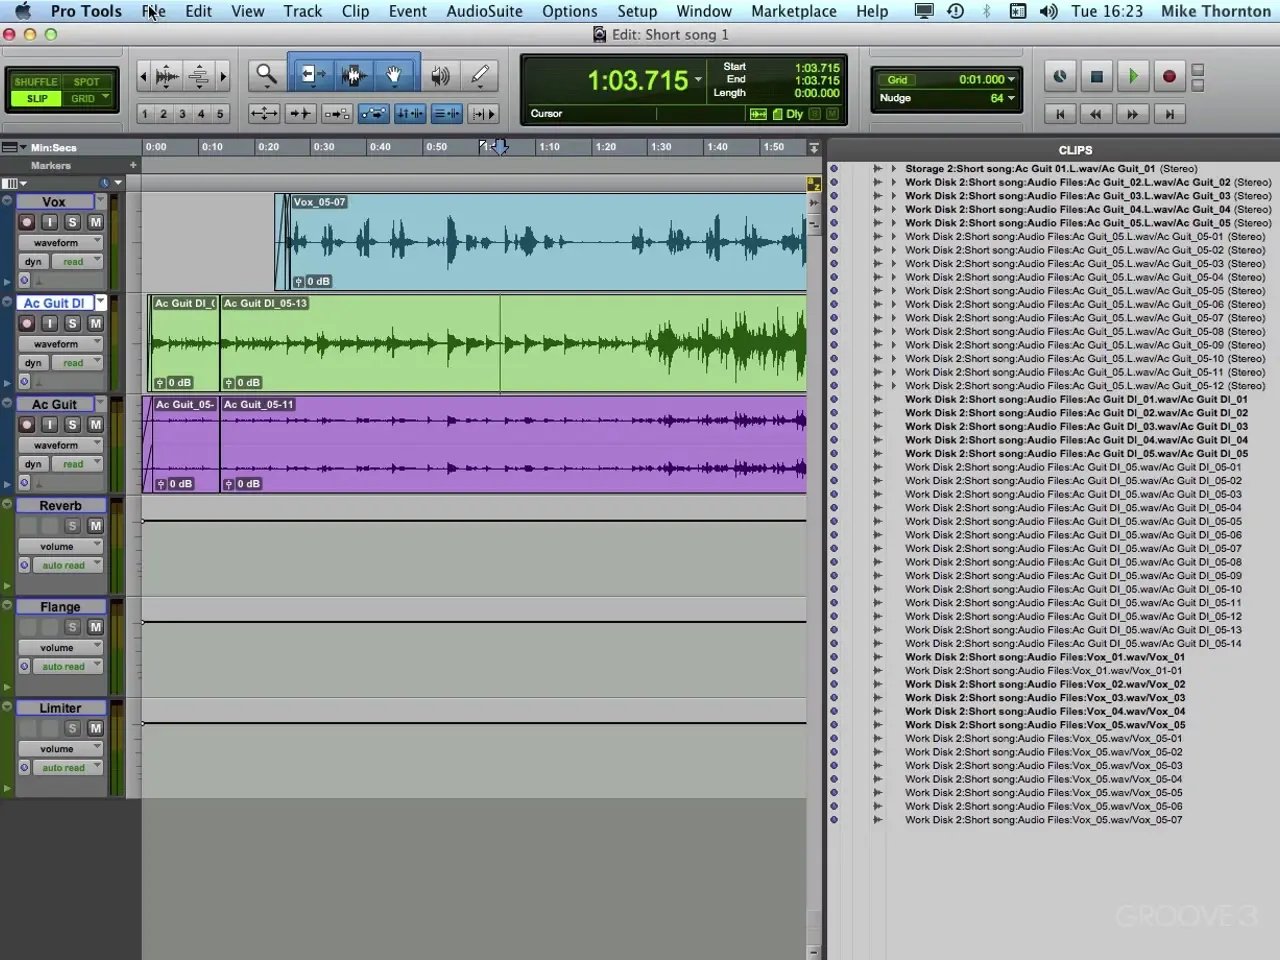This screenshot has width=1280, height=960.
Task: Select the Scrubber speaker tool
Action: pyautogui.click(x=440, y=75)
